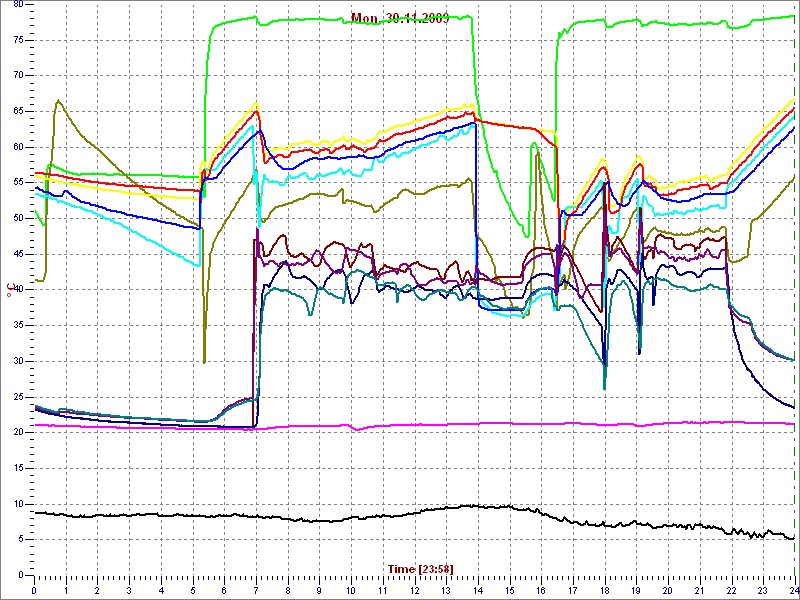
Task: Select the 35 temperature axis label
Action: (x=18, y=326)
